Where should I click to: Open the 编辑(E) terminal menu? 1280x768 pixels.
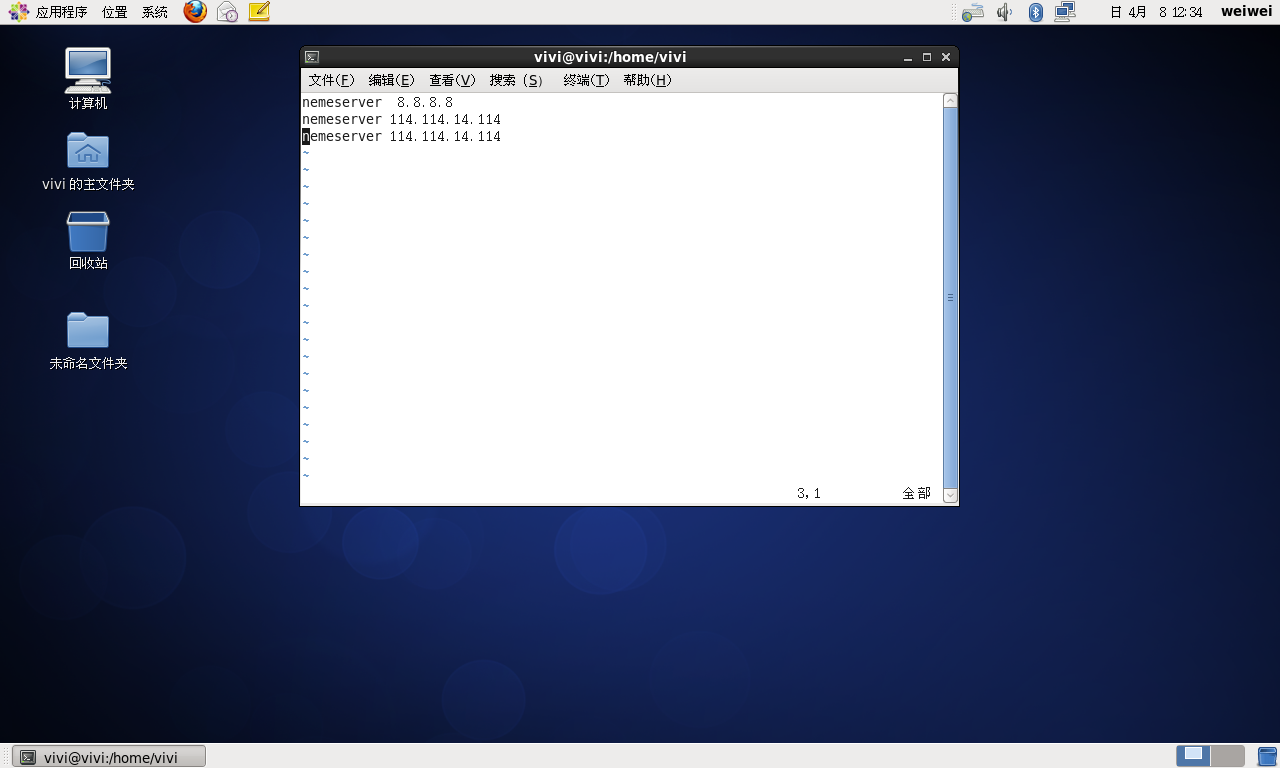click(x=392, y=80)
